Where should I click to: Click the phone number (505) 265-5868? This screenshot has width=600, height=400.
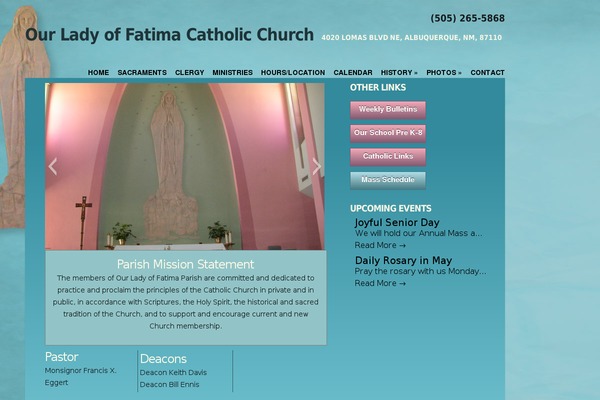click(468, 18)
